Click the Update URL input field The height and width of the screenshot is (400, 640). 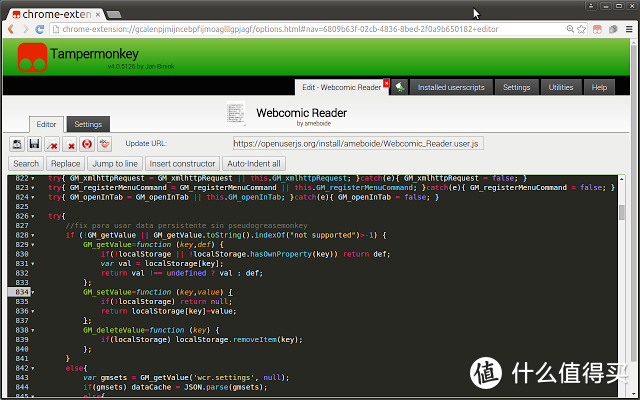coord(358,144)
